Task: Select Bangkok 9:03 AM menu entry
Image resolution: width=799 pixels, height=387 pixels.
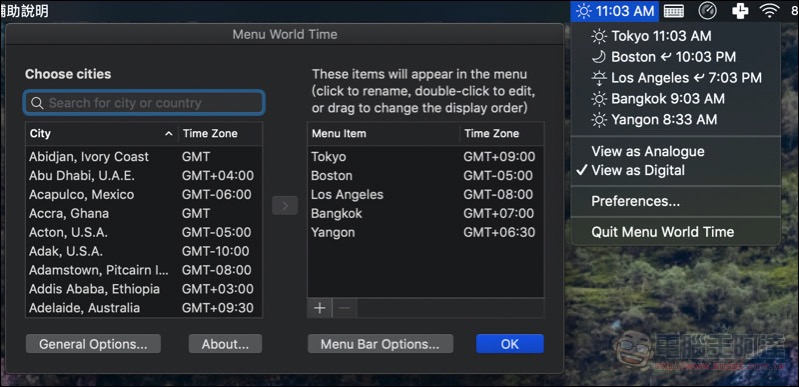Action: (x=676, y=98)
